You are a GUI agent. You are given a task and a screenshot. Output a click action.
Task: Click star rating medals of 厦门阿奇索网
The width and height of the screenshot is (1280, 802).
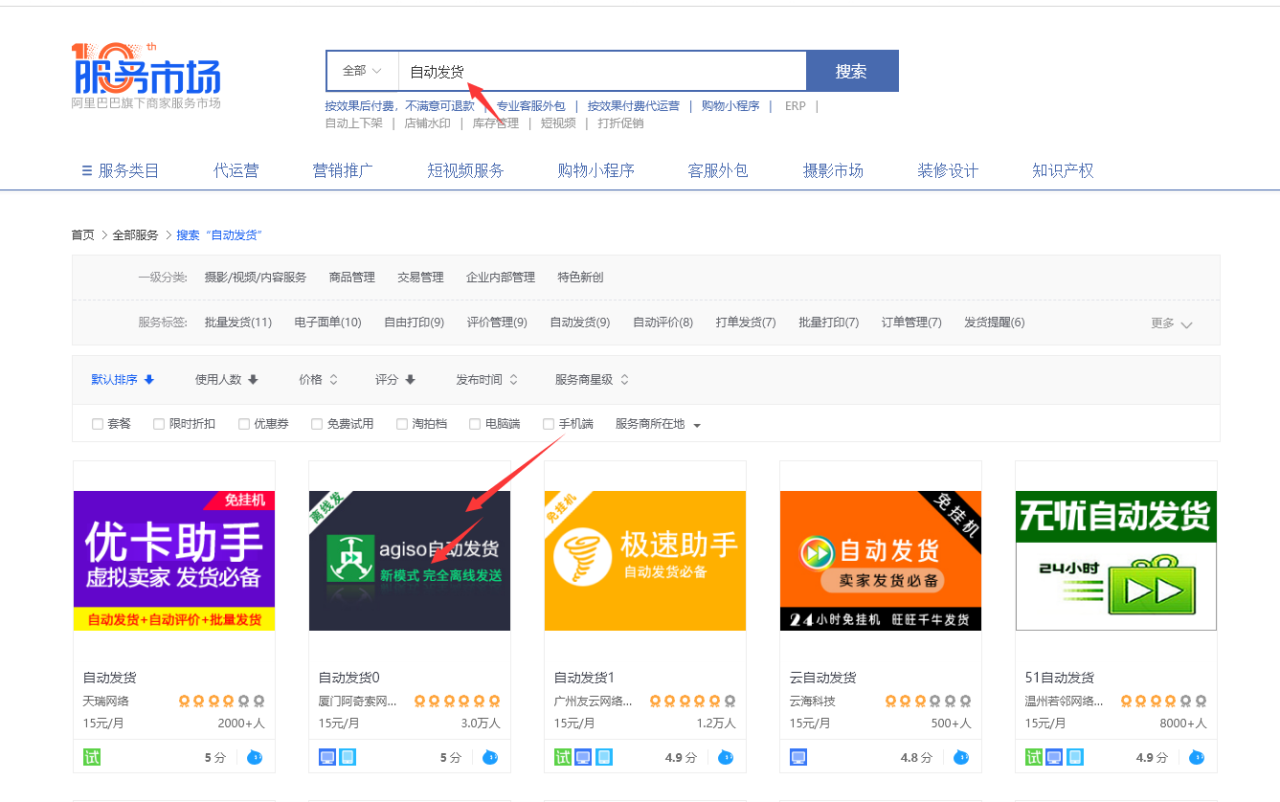(457, 701)
